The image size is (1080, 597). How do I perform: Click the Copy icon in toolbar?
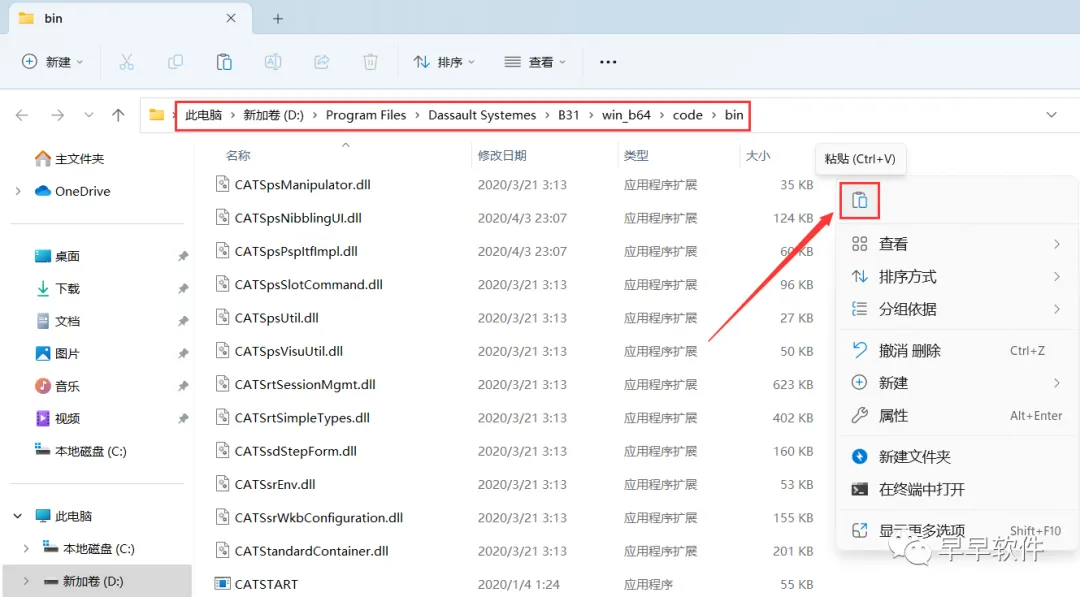[176, 62]
